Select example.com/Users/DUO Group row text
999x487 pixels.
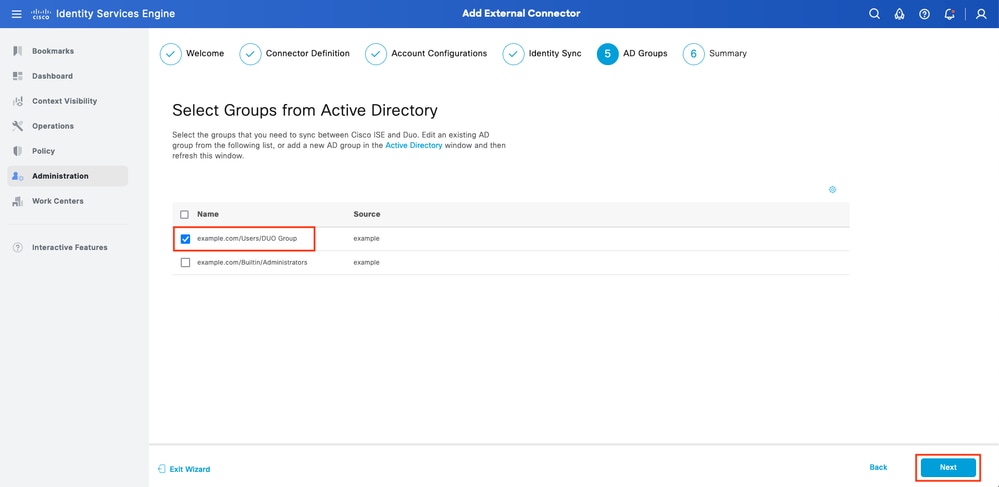click(247, 238)
